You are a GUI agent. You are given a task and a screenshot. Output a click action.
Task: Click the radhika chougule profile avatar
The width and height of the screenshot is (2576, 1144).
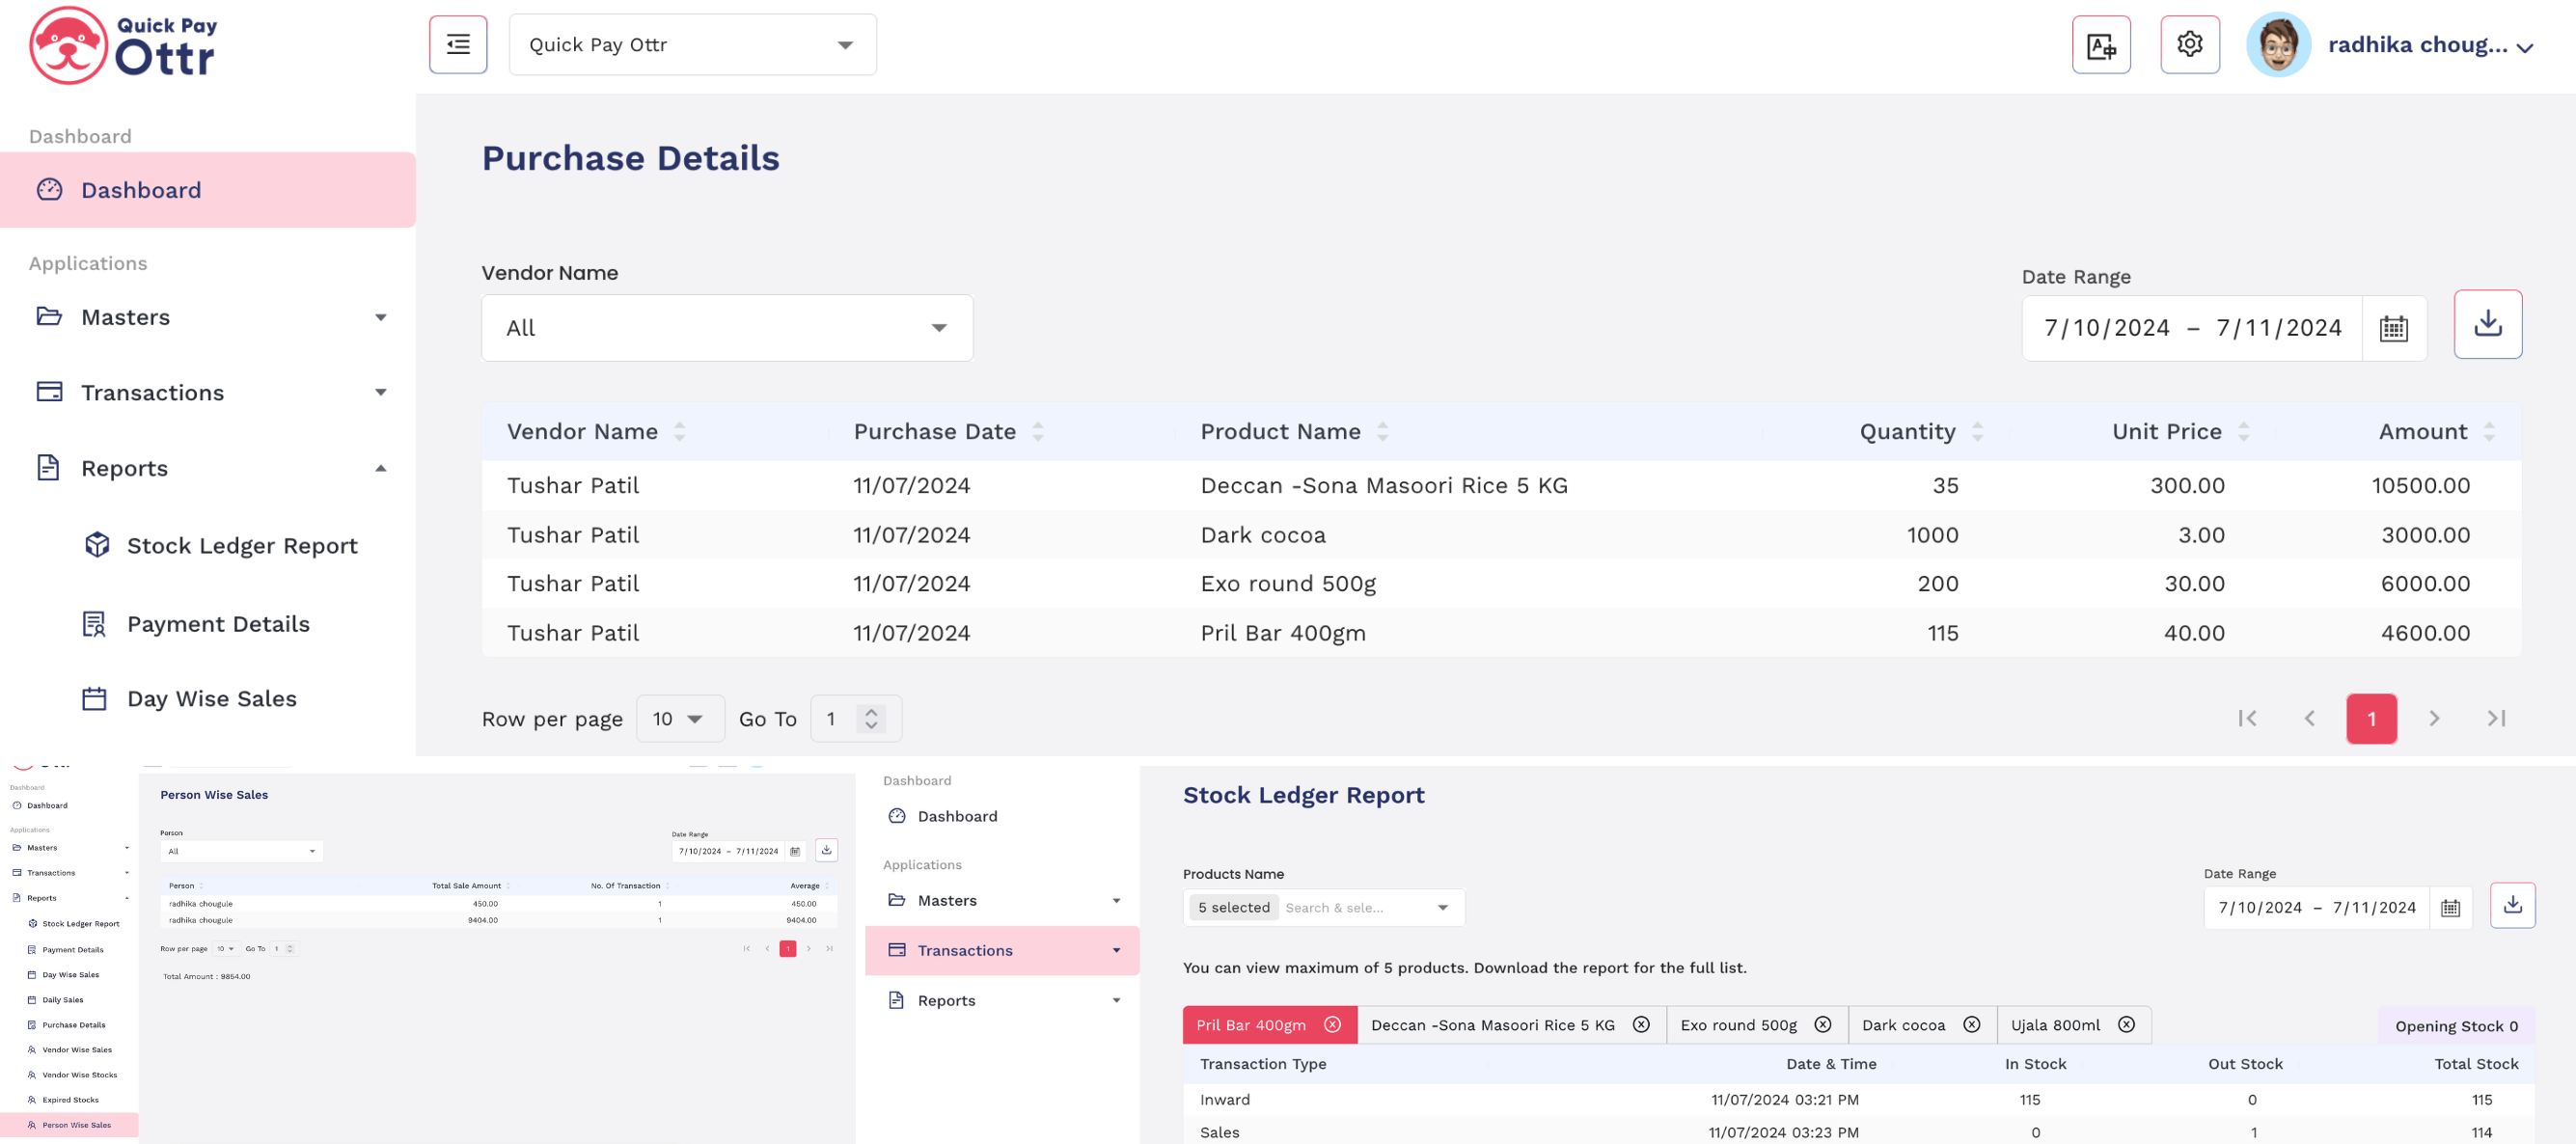(2278, 44)
